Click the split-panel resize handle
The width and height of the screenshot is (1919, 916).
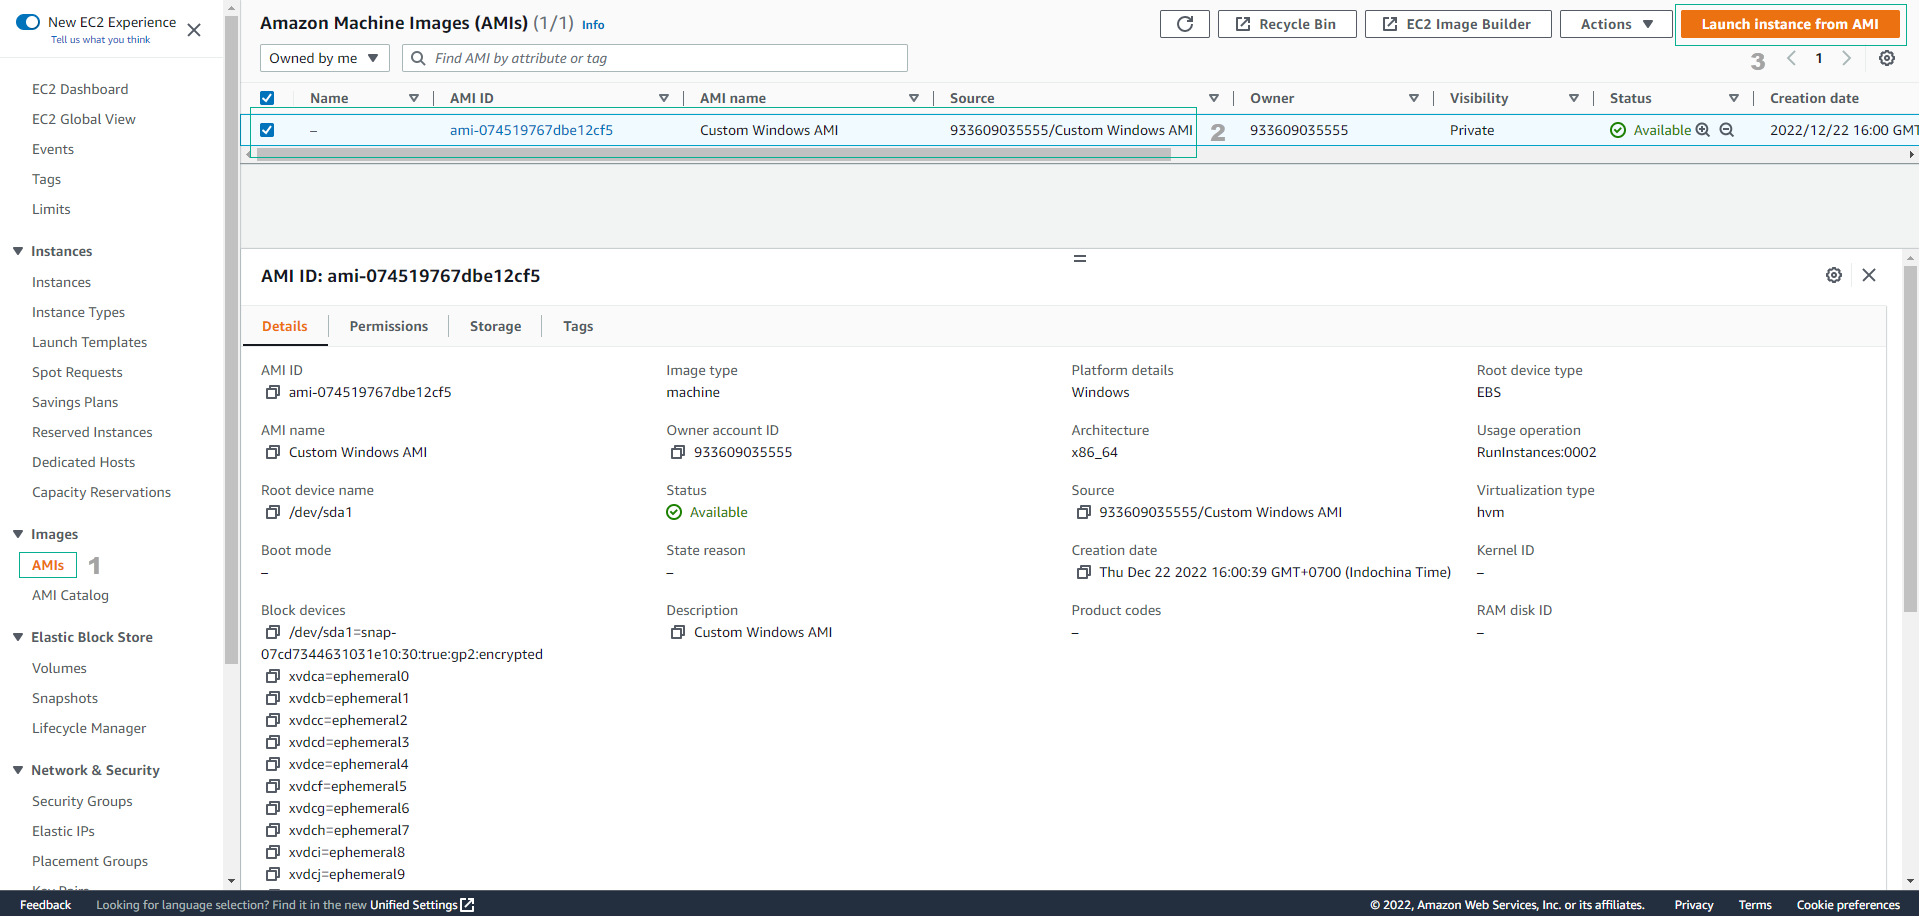coord(1080,258)
